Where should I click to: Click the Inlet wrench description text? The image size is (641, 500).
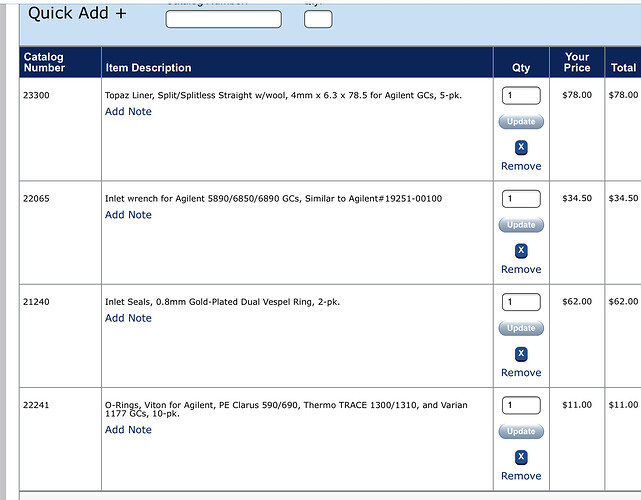(273, 199)
